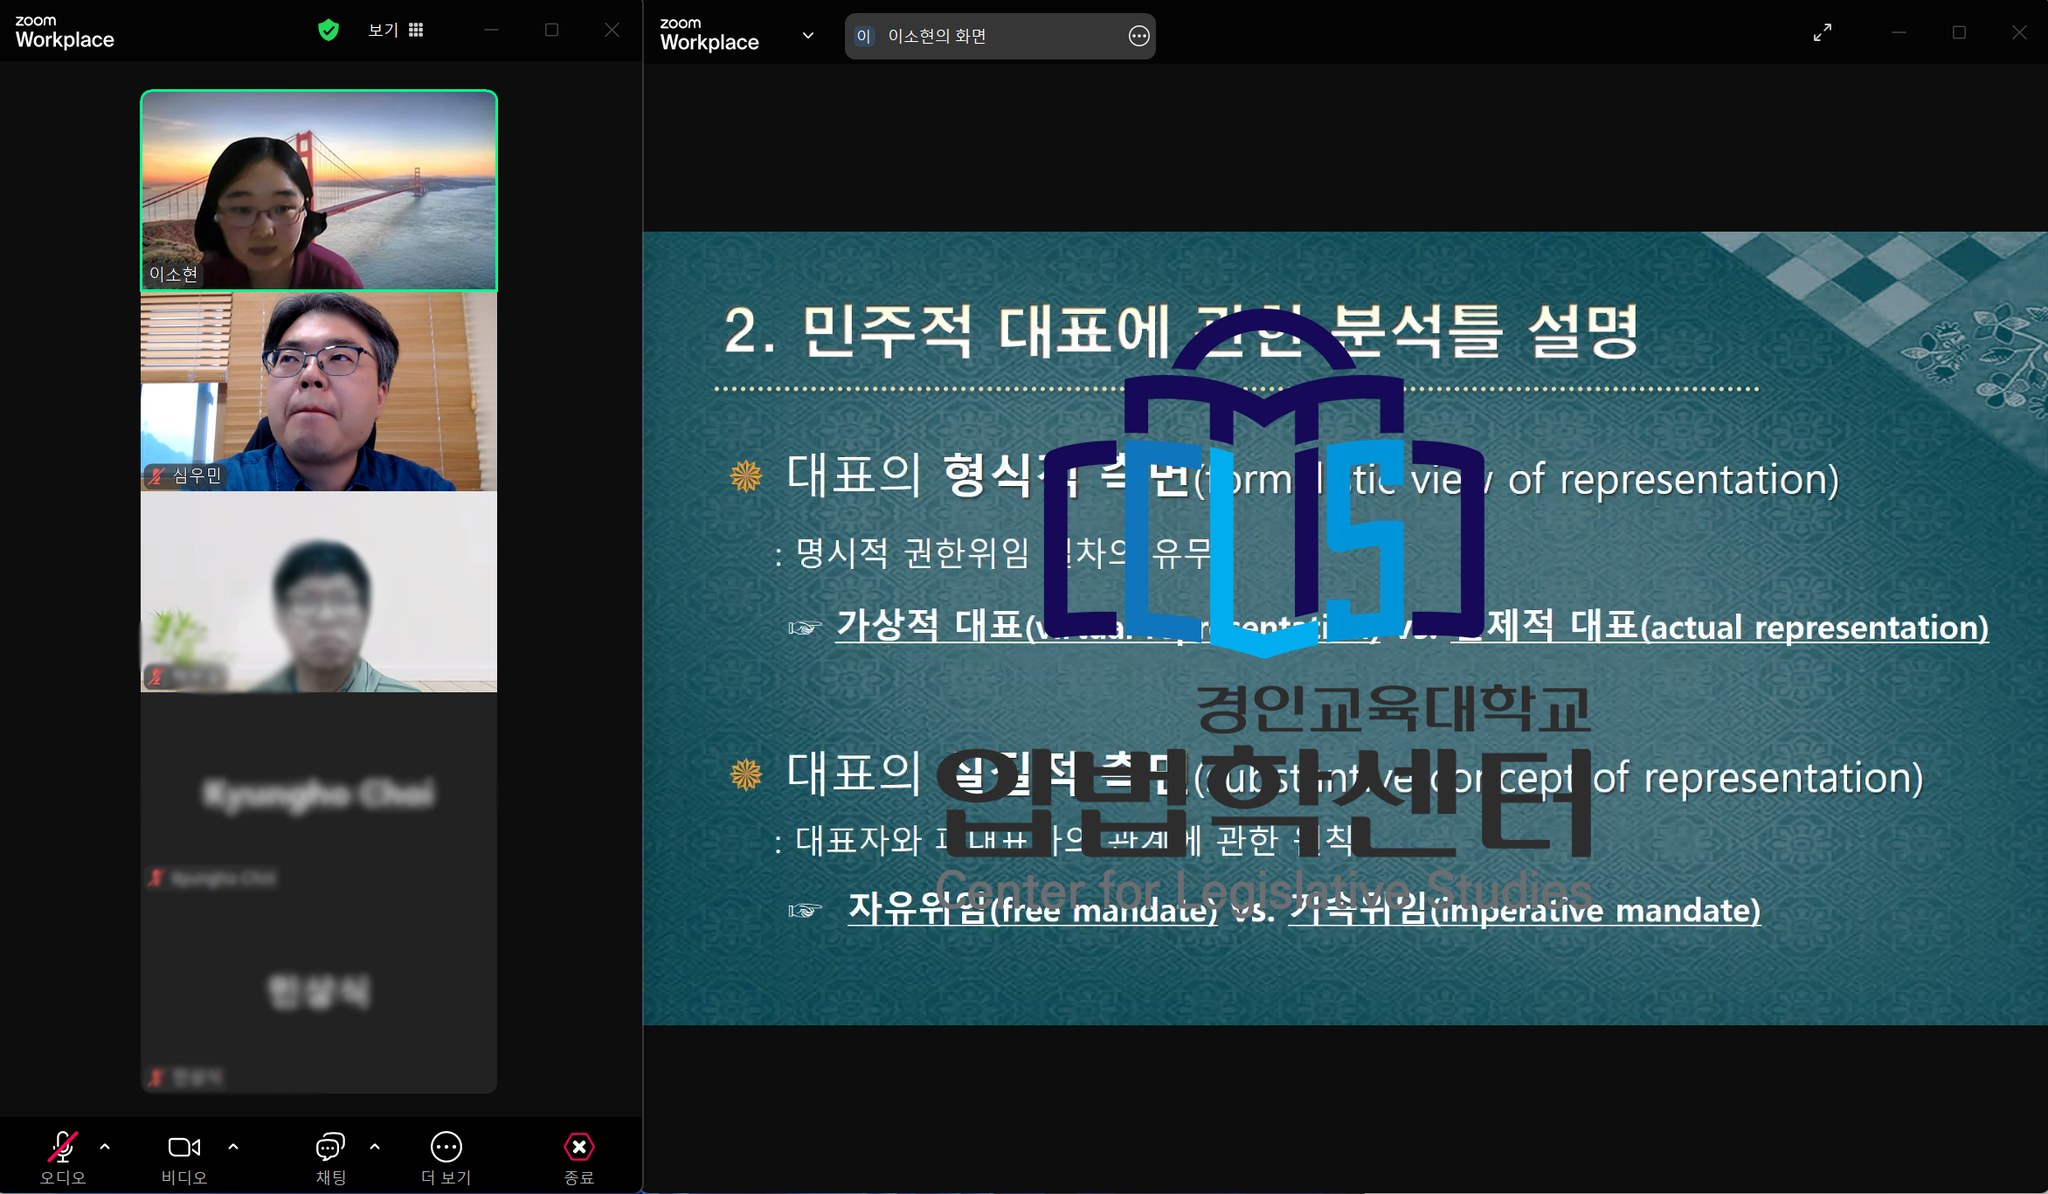The height and width of the screenshot is (1194, 2048).
Task: Close the screen share window
Action: pyautogui.click(x=2019, y=33)
